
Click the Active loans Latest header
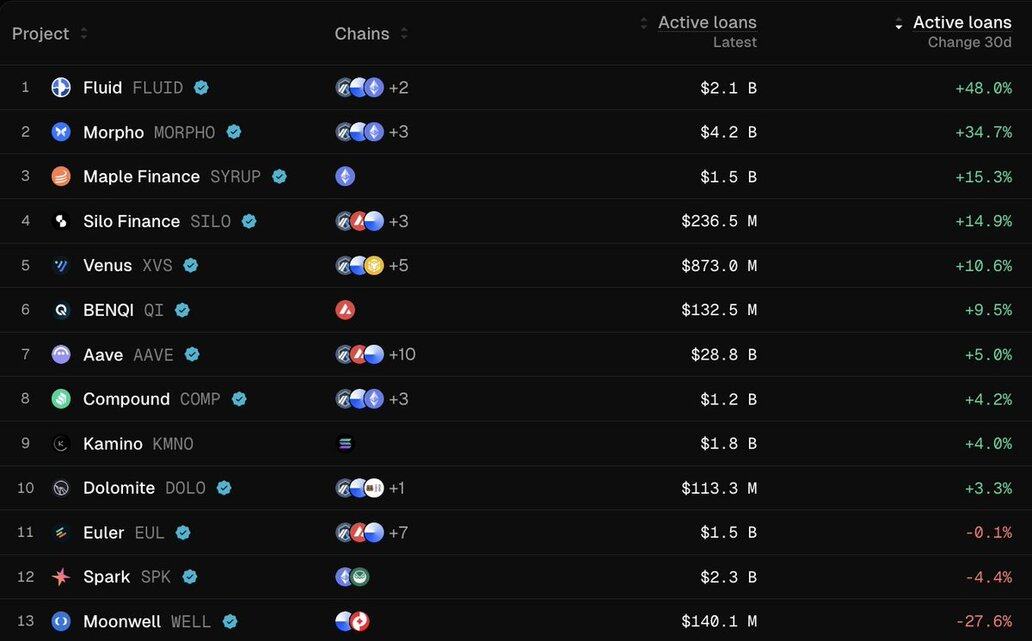(x=708, y=32)
